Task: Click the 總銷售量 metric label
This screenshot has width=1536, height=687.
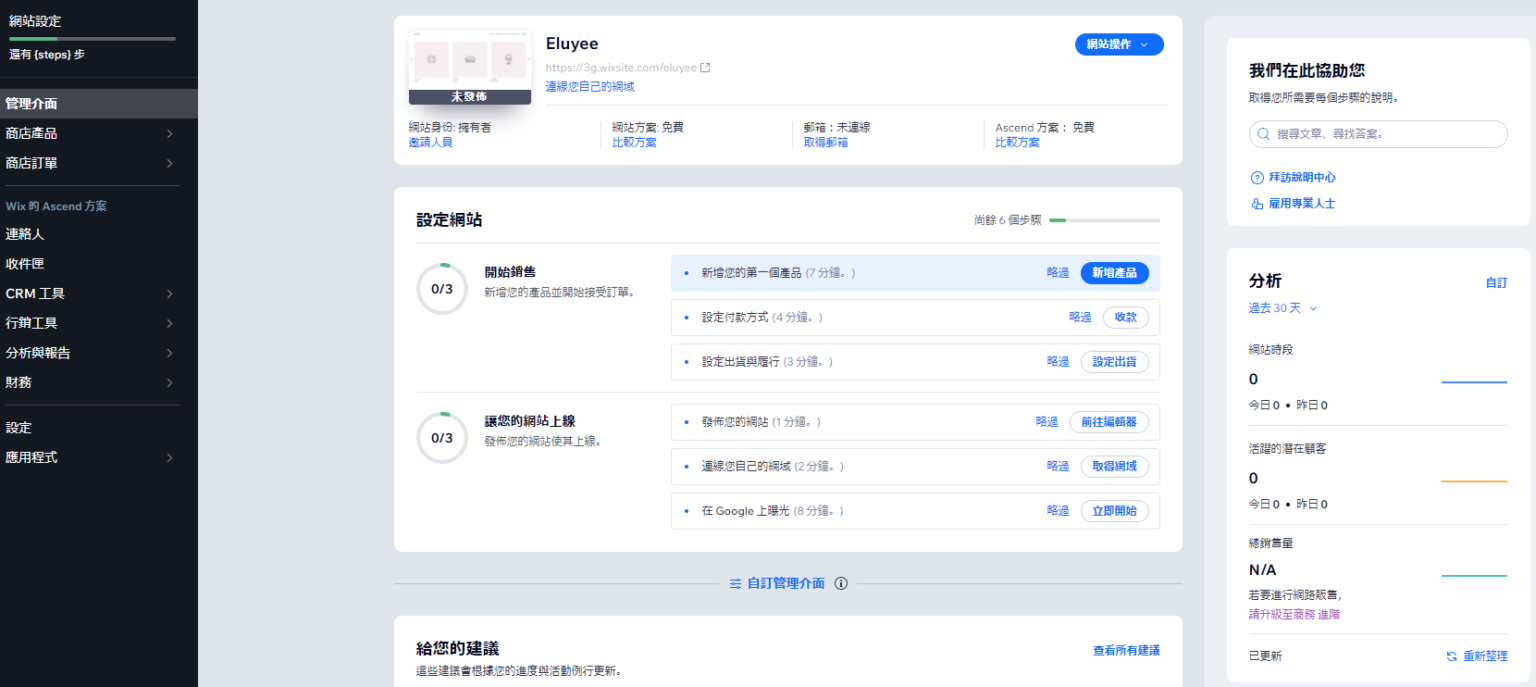Action: tap(1271, 542)
